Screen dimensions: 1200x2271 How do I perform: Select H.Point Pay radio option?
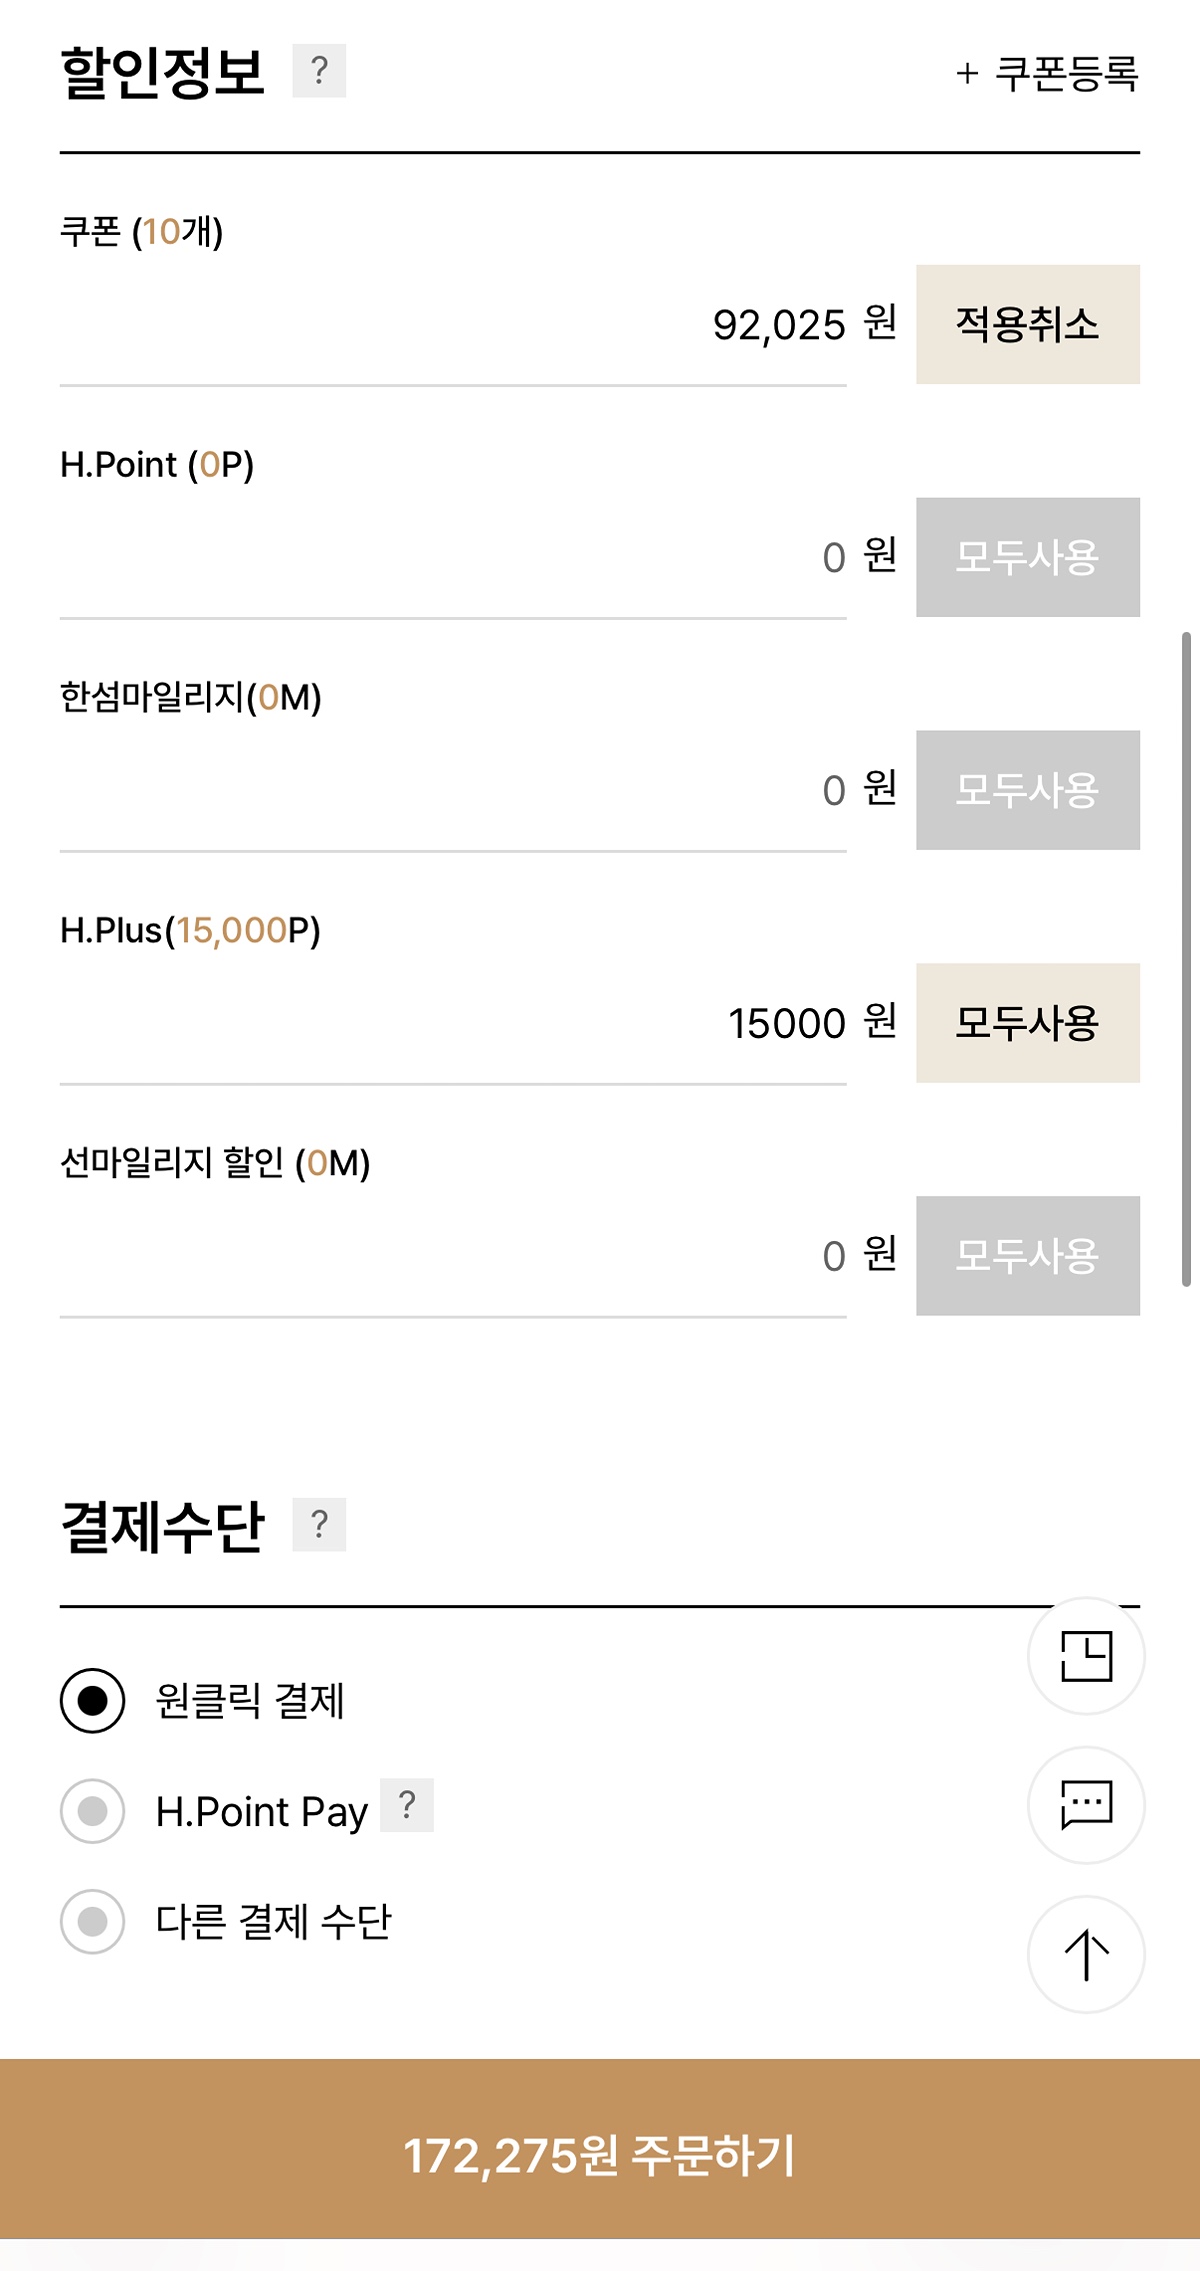tap(93, 1811)
